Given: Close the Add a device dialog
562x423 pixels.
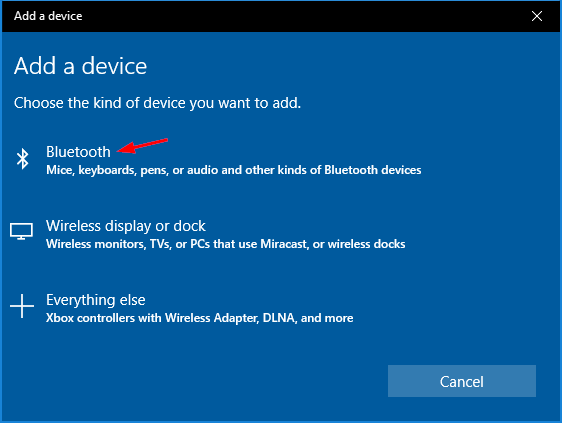Looking at the screenshot, I should tap(537, 16).
